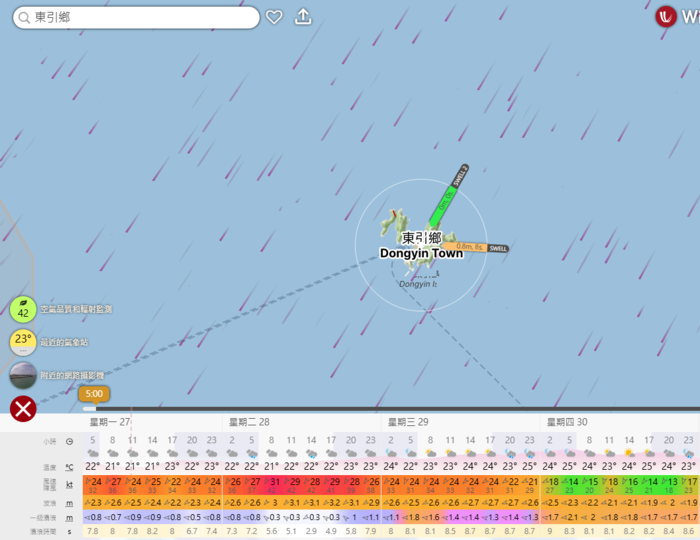Open the nearby webcam thumbnail
The height and width of the screenshot is (540, 700).
tap(23, 375)
